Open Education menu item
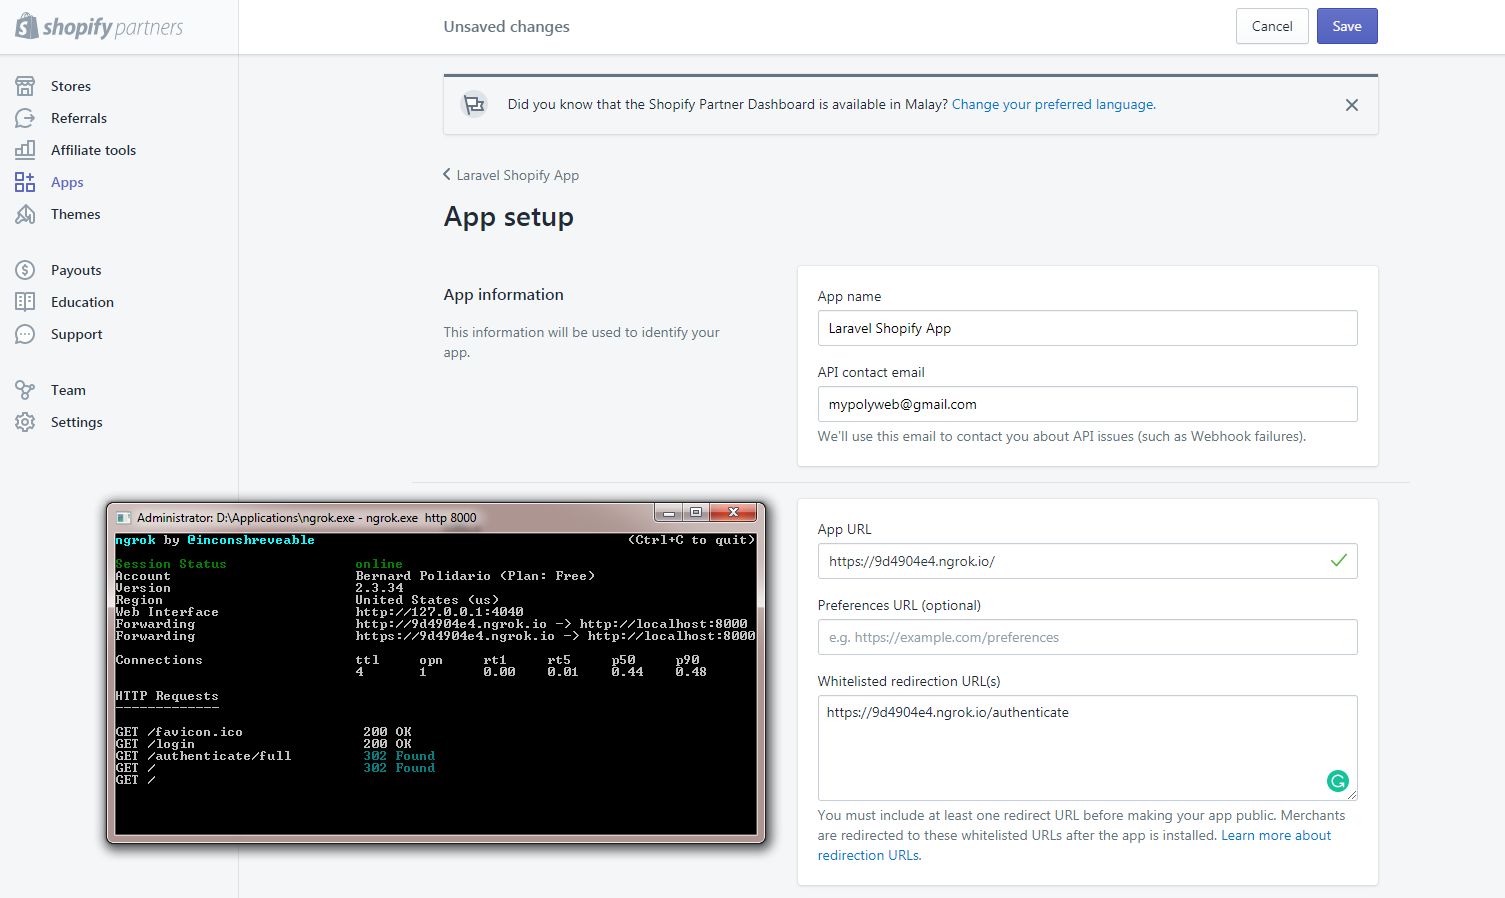The width and height of the screenshot is (1505, 898). point(82,302)
